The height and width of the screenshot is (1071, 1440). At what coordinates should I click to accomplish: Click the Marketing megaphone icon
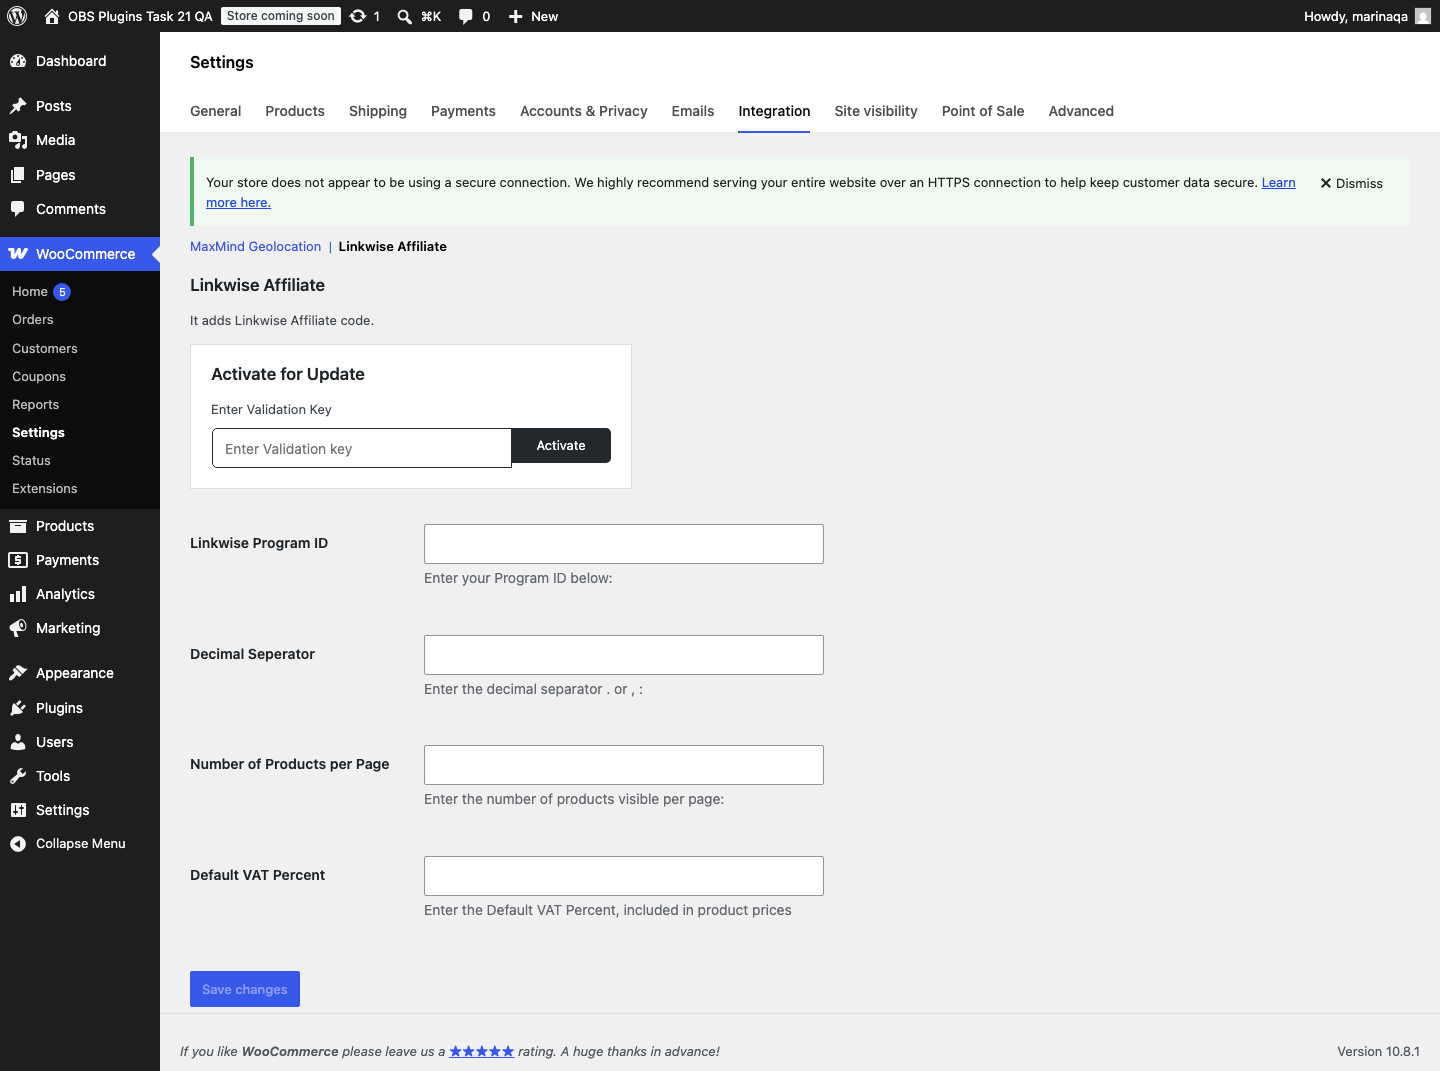(x=18, y=628)
